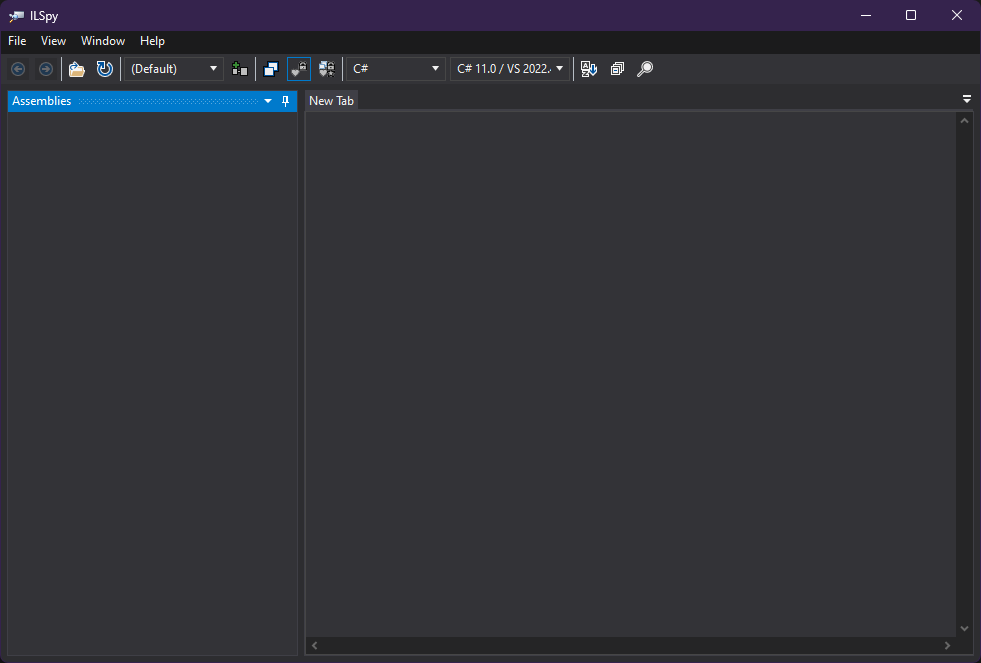981x663 pixels.
Task: Start a search with the magnifier icon
Action: pos(645,68)
